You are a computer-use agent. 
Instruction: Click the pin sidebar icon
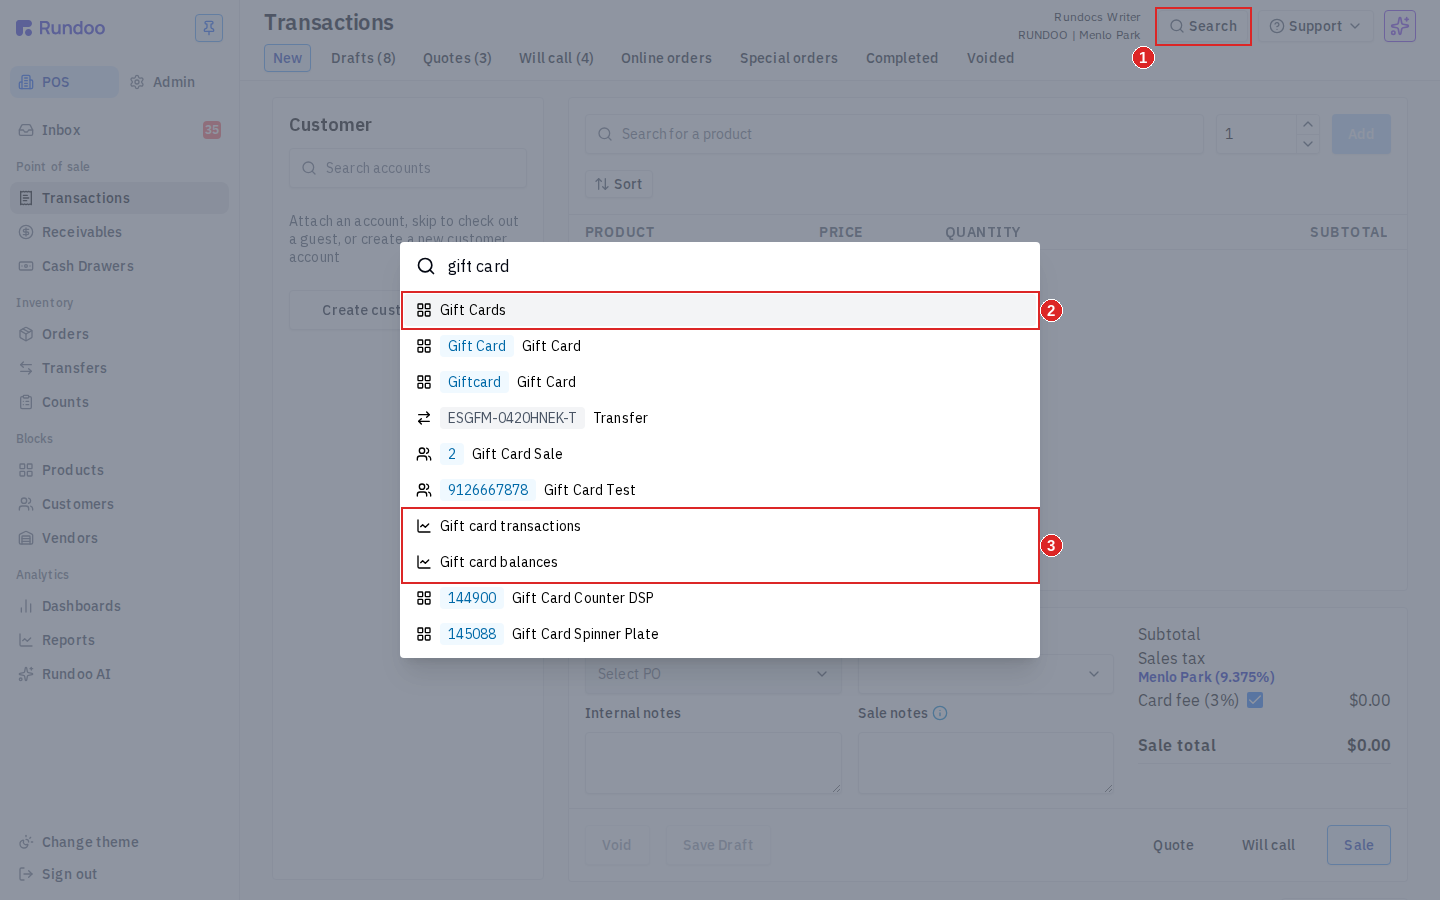tap(209, 28)
